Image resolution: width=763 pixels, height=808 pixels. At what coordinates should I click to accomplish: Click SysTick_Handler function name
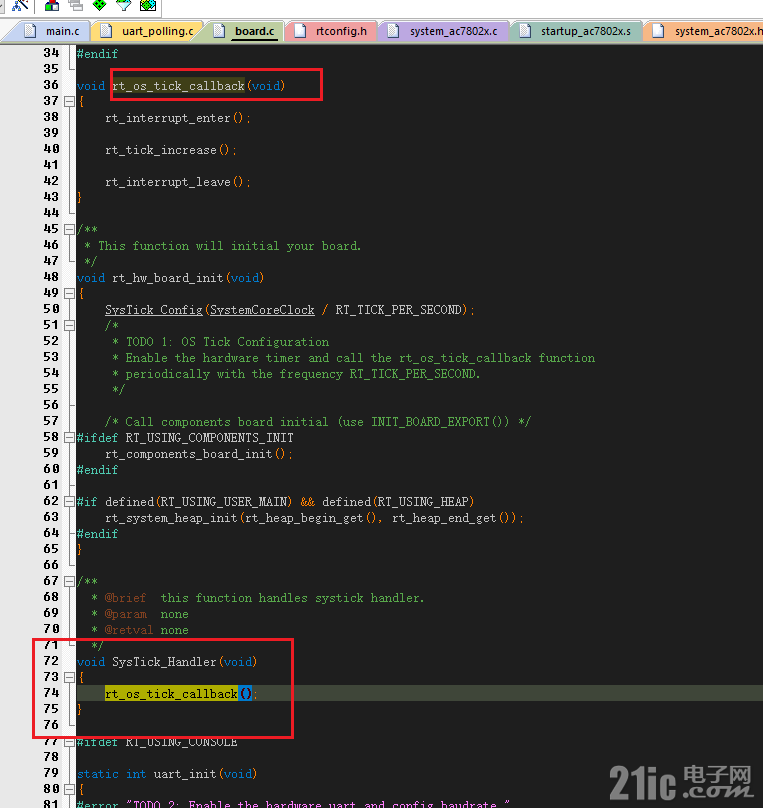pos(164,662)
